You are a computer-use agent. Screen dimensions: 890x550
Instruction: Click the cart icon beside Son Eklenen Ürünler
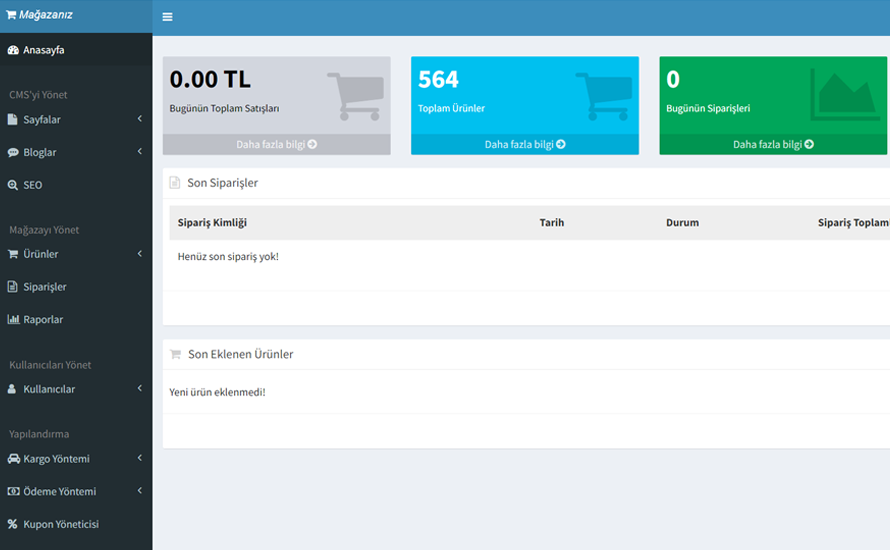(175, 354)
